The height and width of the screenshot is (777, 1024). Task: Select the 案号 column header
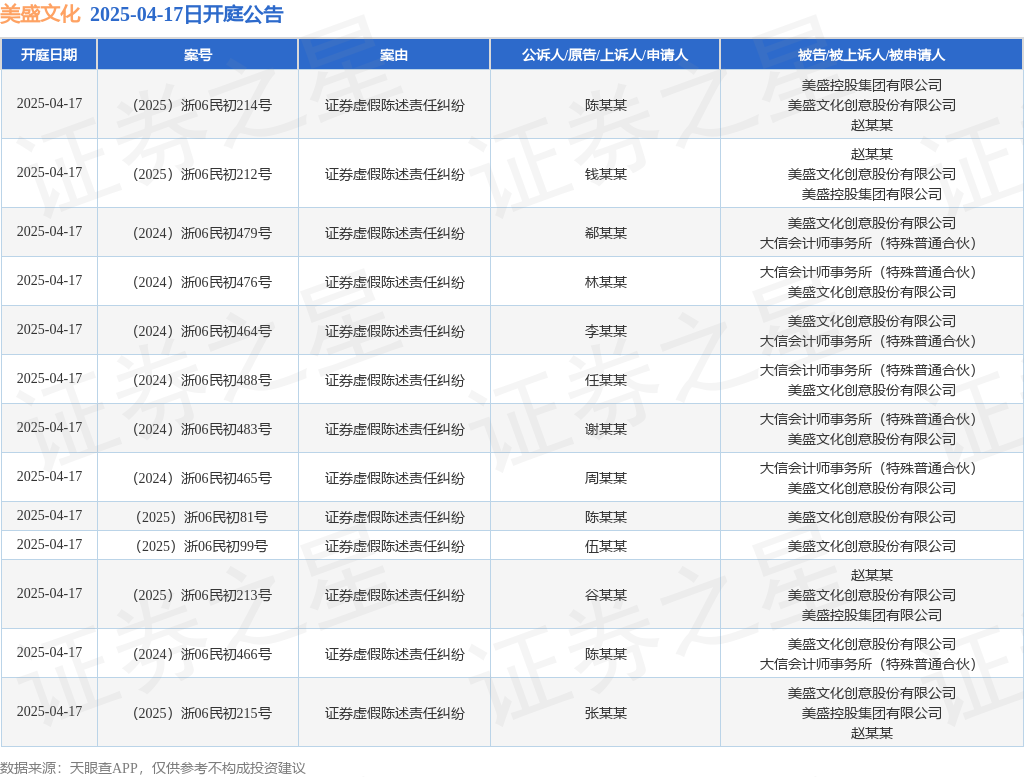[198, 55]
